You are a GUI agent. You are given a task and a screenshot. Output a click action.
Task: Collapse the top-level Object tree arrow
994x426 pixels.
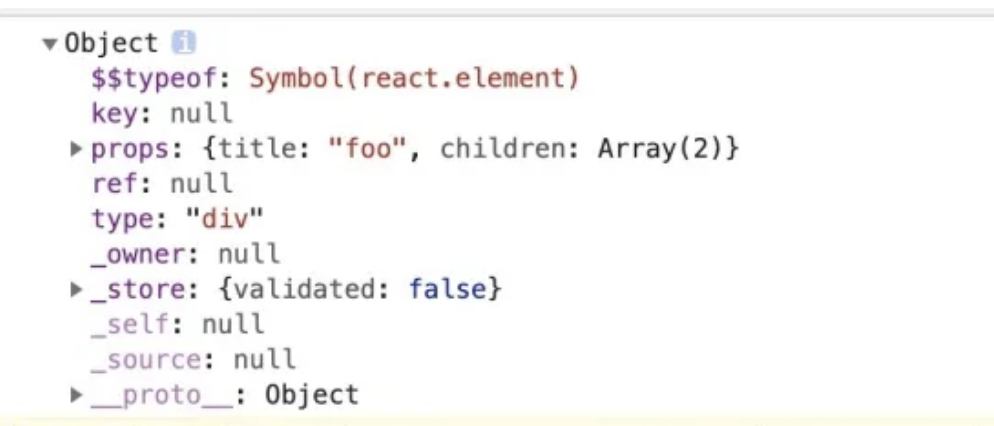coord(50,44)
